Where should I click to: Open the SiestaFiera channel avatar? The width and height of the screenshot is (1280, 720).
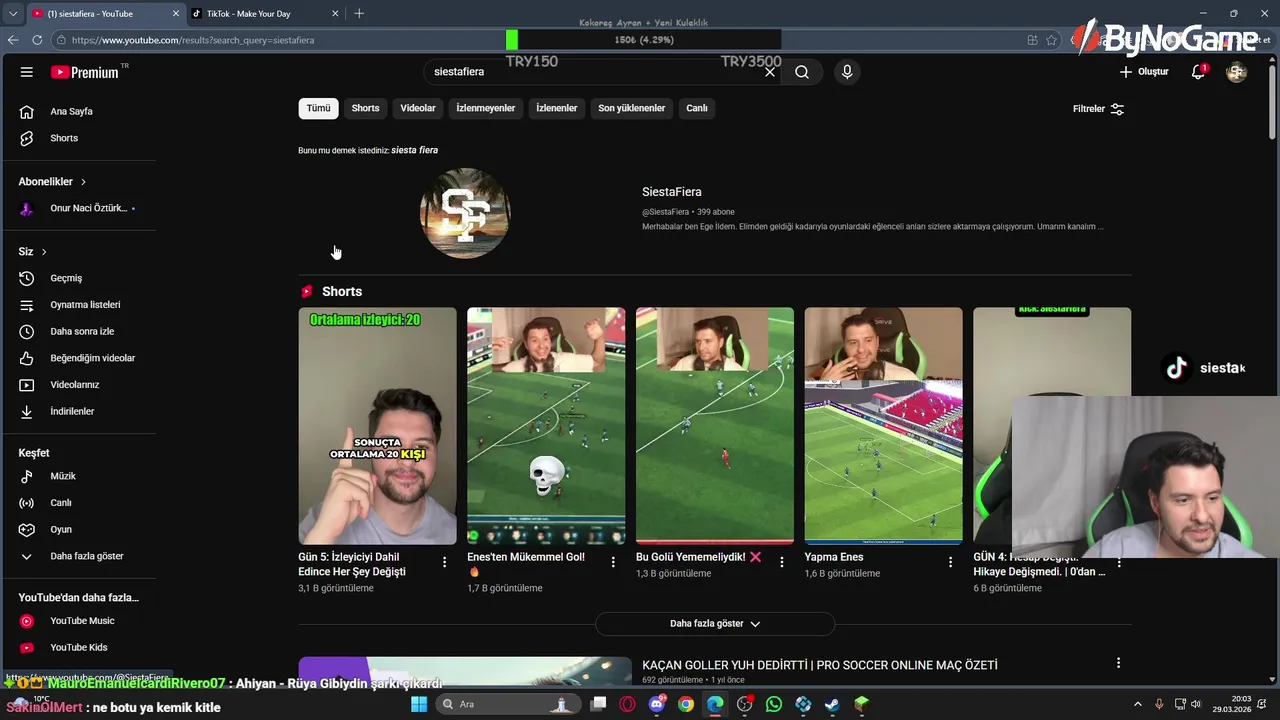pyautogui.click(x=465, y=213)
